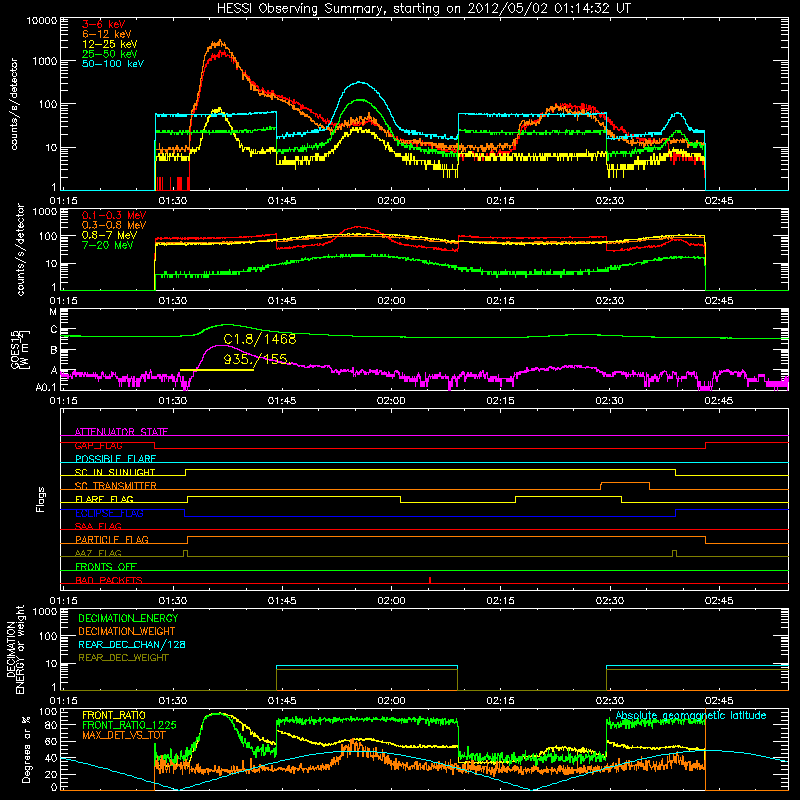Select the green '25-50 keV' legend label
The height and width of the screenshot is (800, 800).
coord(110,54)
